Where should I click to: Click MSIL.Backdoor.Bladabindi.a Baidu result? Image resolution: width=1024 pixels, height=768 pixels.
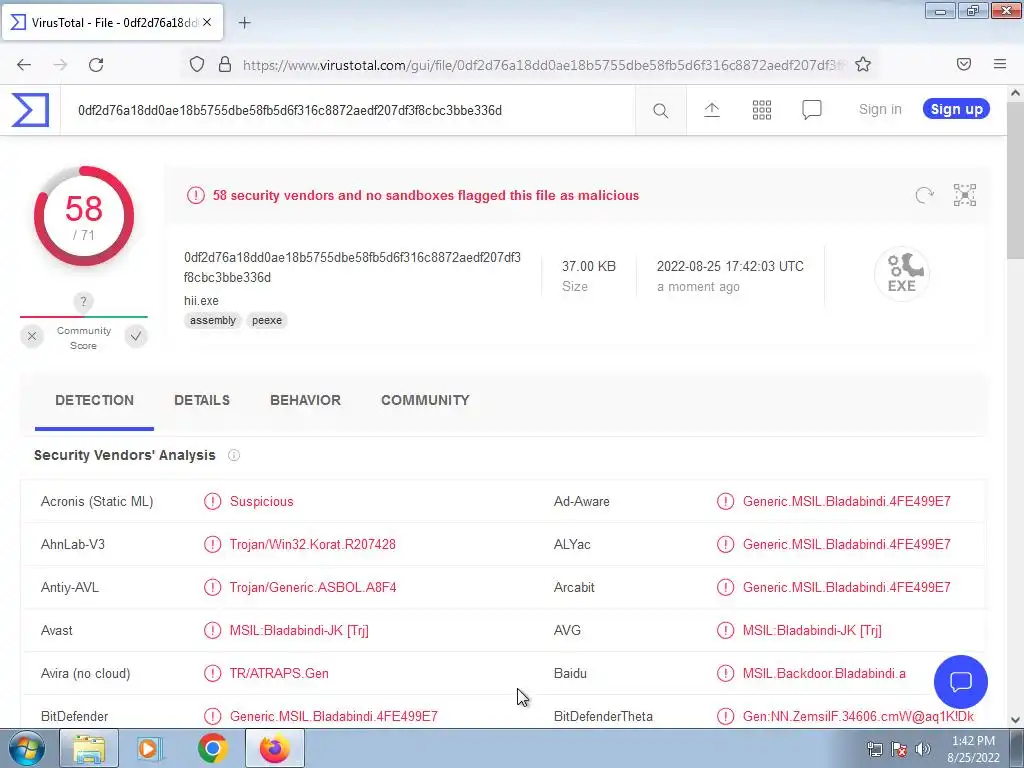tap(824, 673)
